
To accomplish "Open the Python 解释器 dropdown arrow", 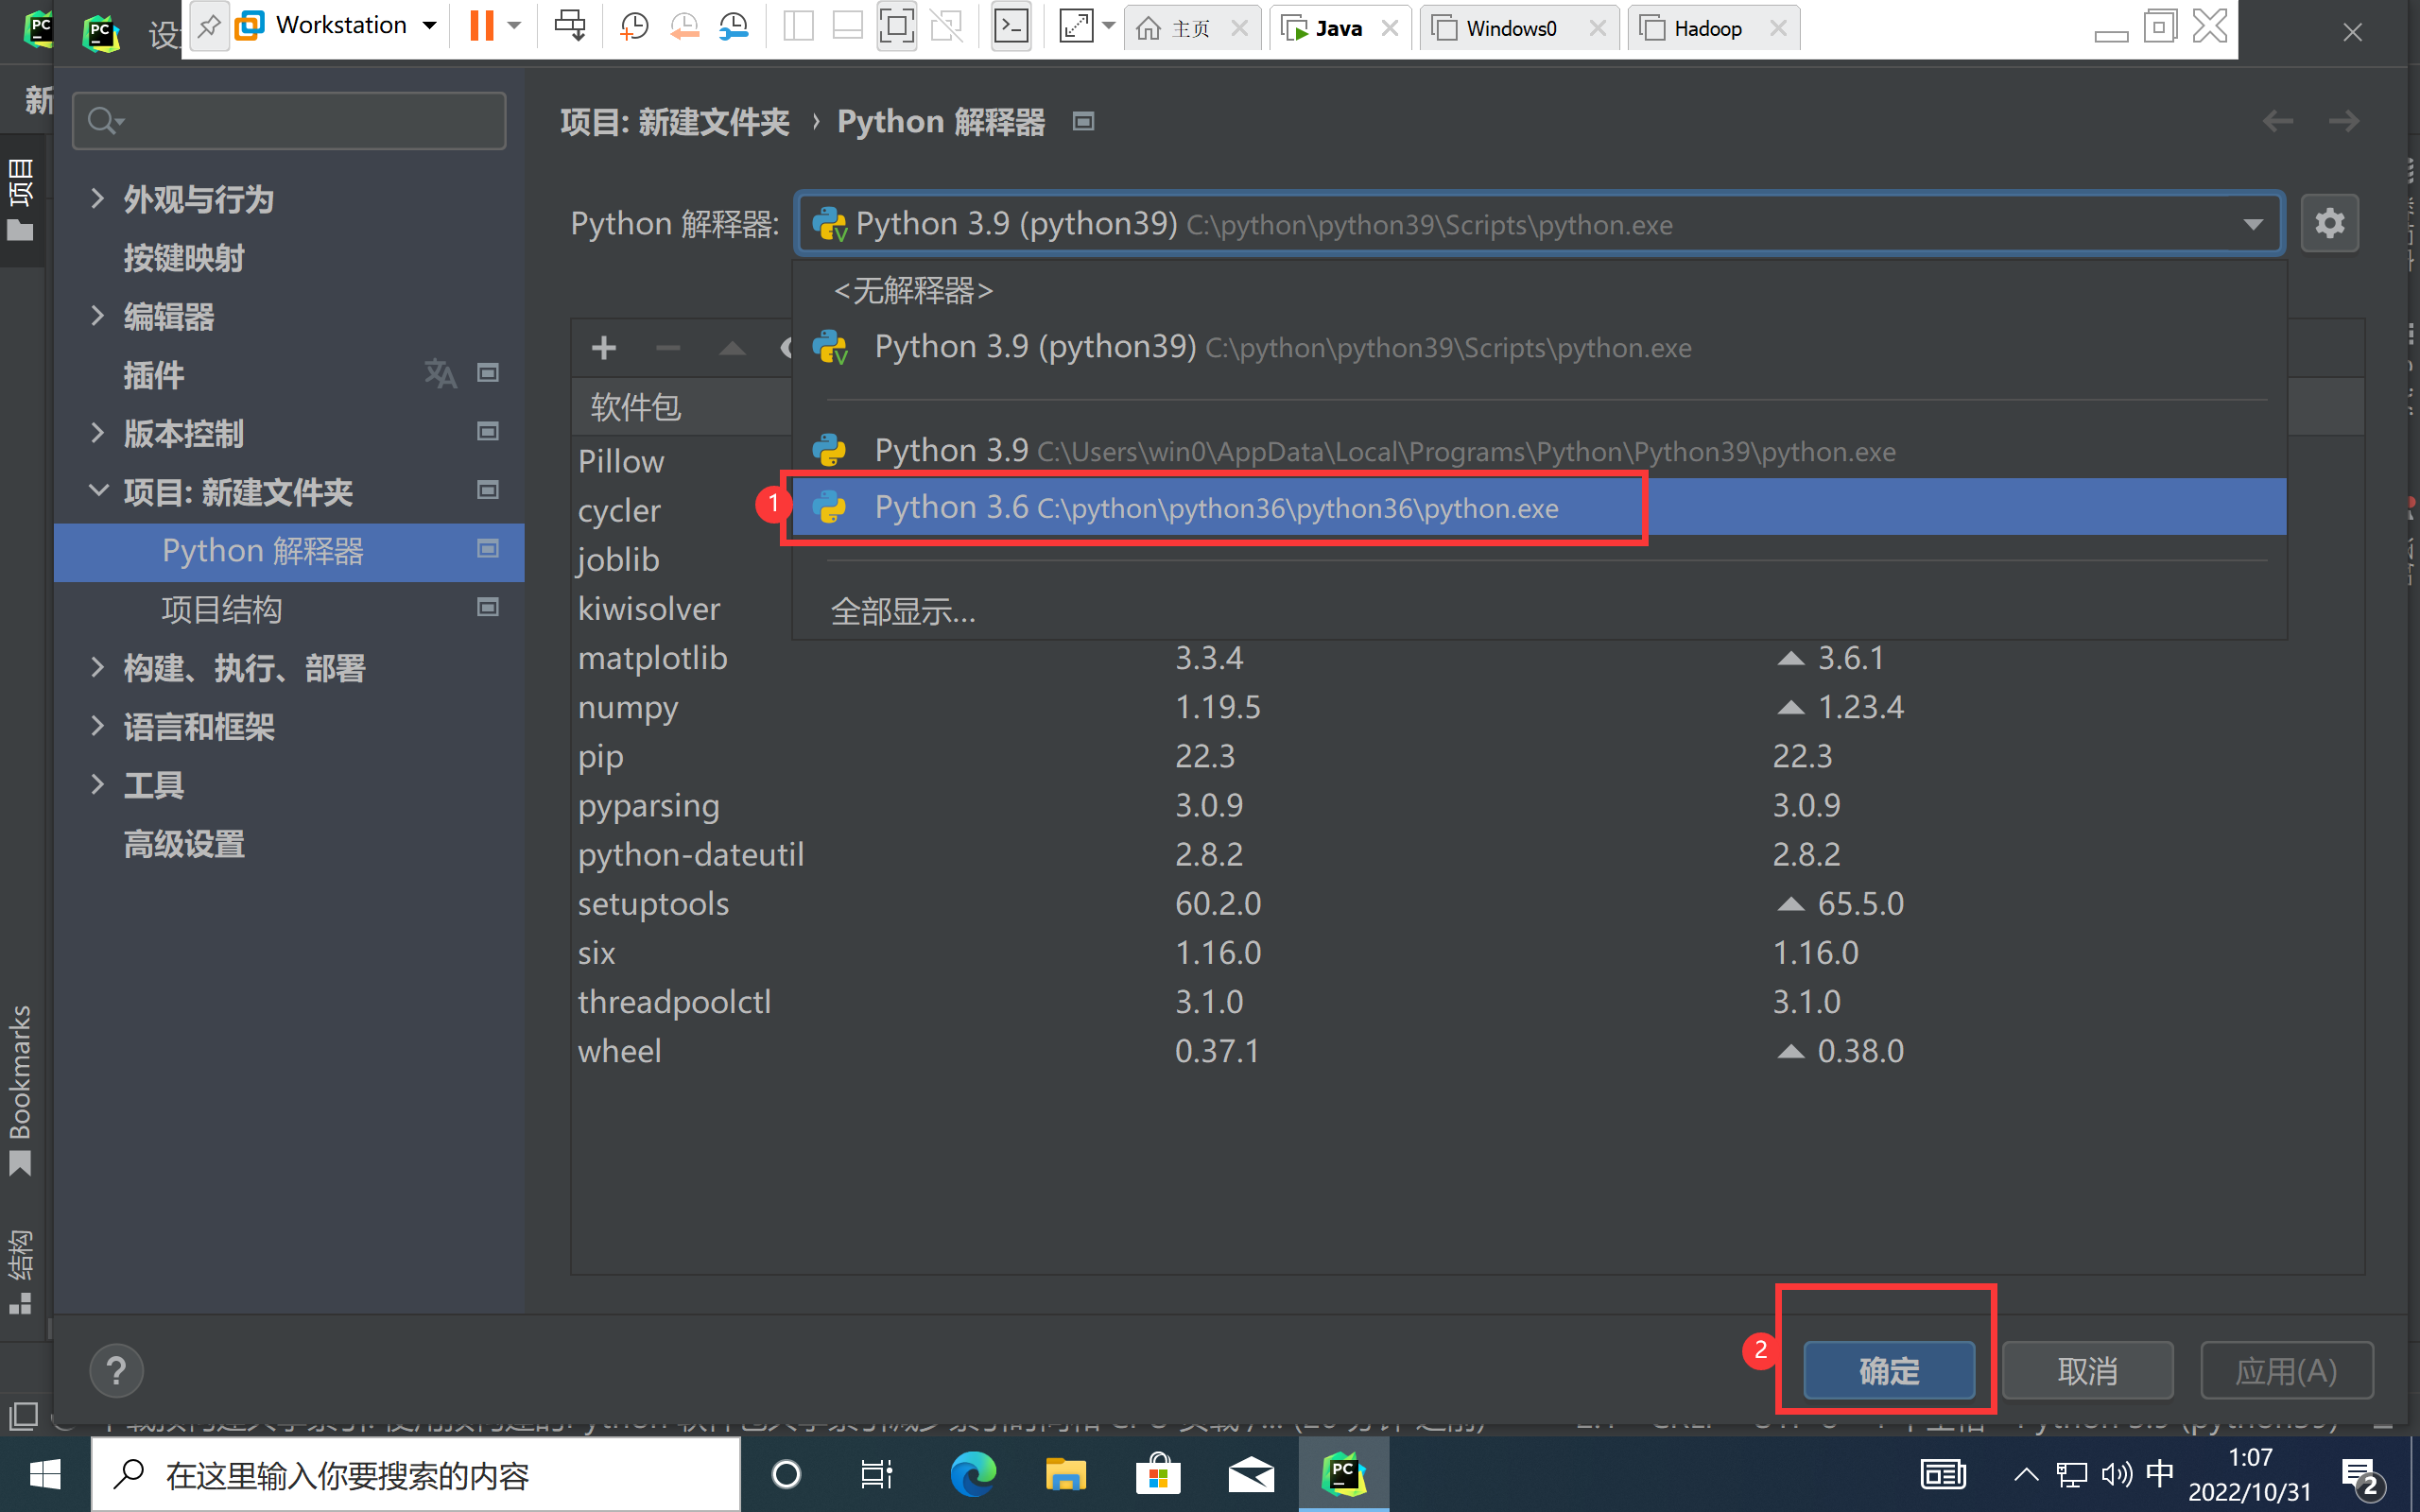I will [x=2252, y=224].
